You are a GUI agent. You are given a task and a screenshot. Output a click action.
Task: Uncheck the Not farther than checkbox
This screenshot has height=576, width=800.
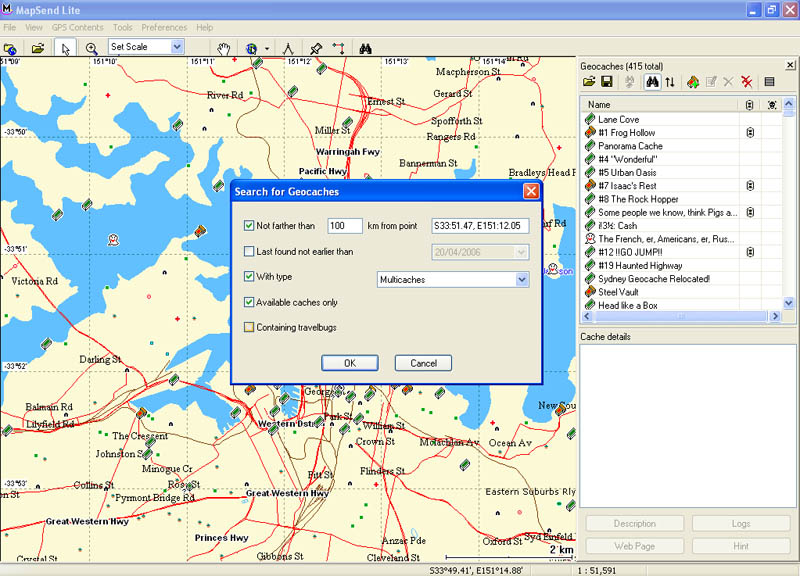[250, 226]
